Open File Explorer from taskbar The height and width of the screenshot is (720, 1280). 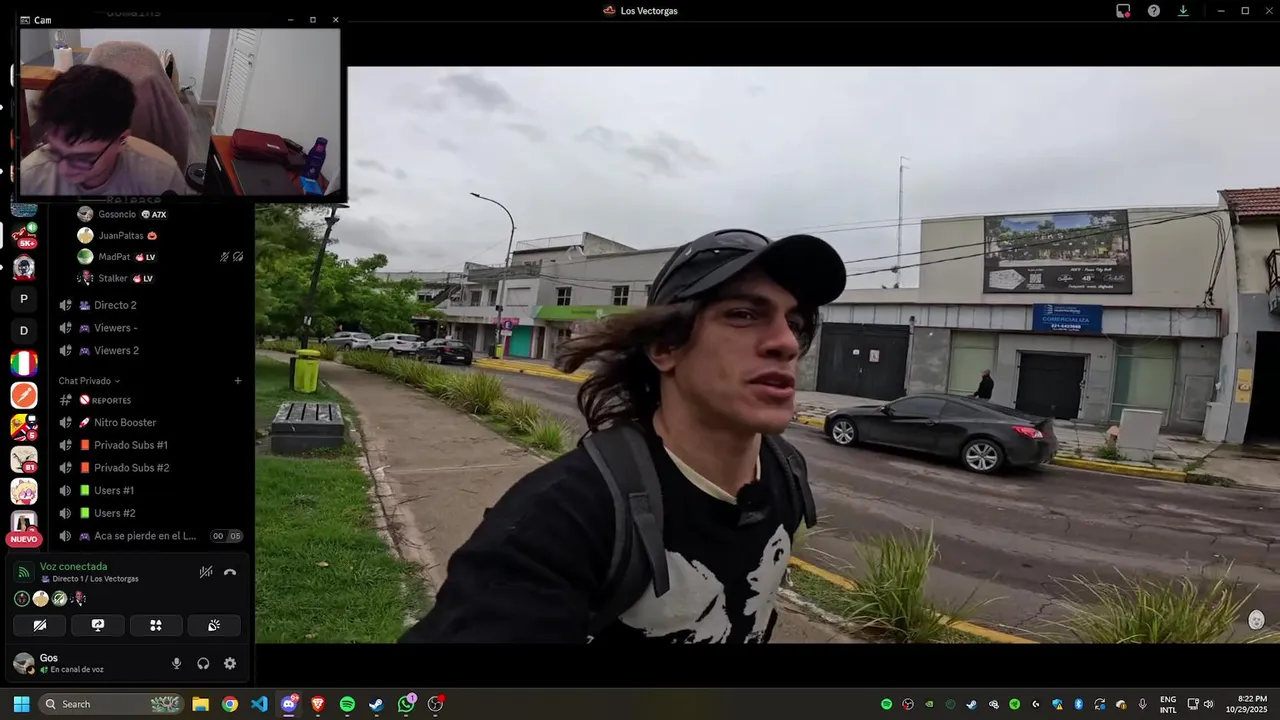200,704
